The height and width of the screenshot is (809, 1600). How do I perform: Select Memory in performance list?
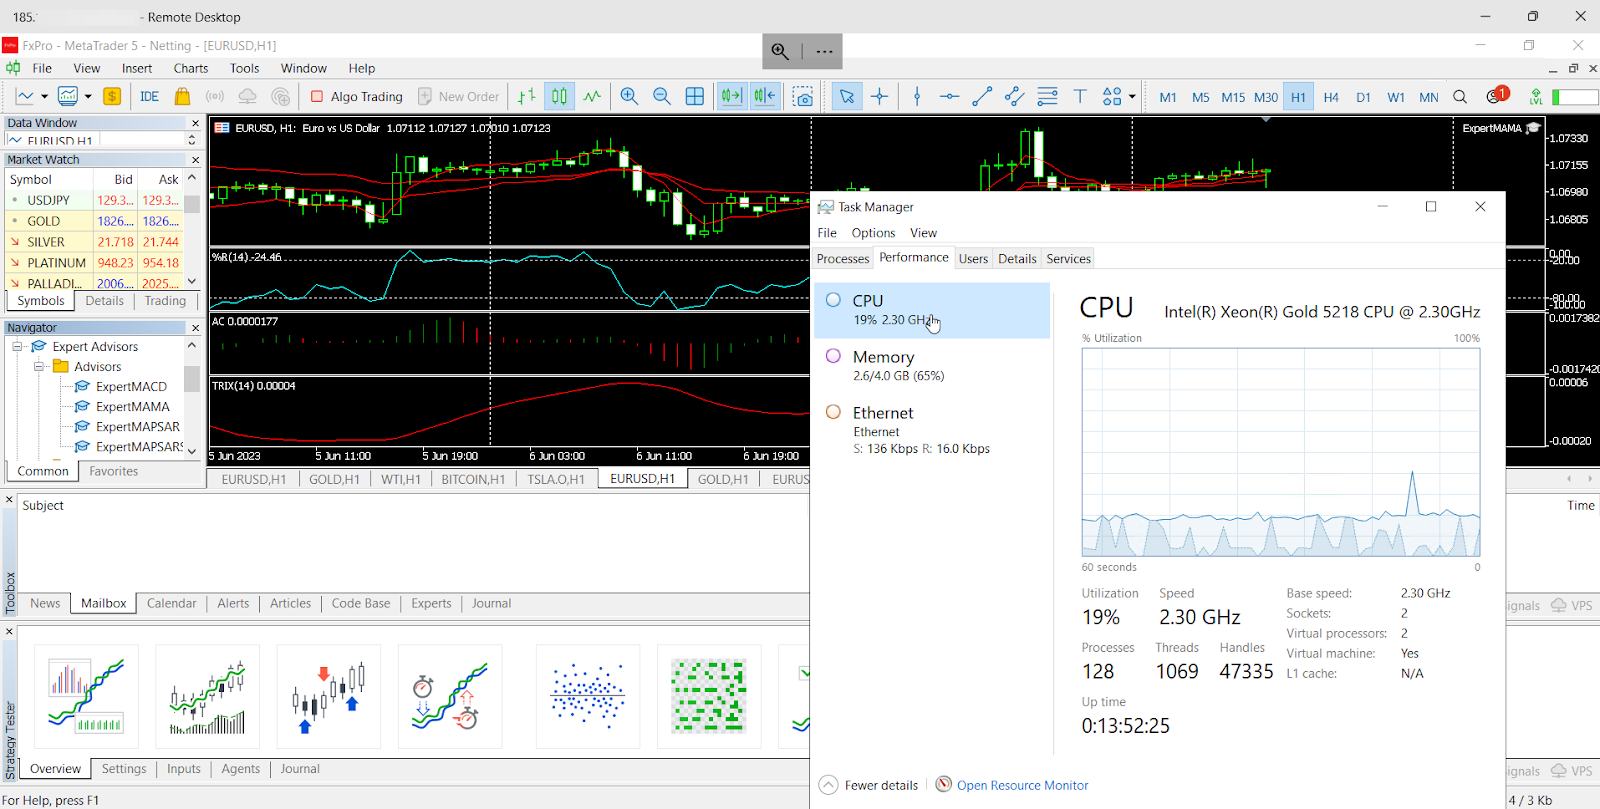(x=932, y=366)
